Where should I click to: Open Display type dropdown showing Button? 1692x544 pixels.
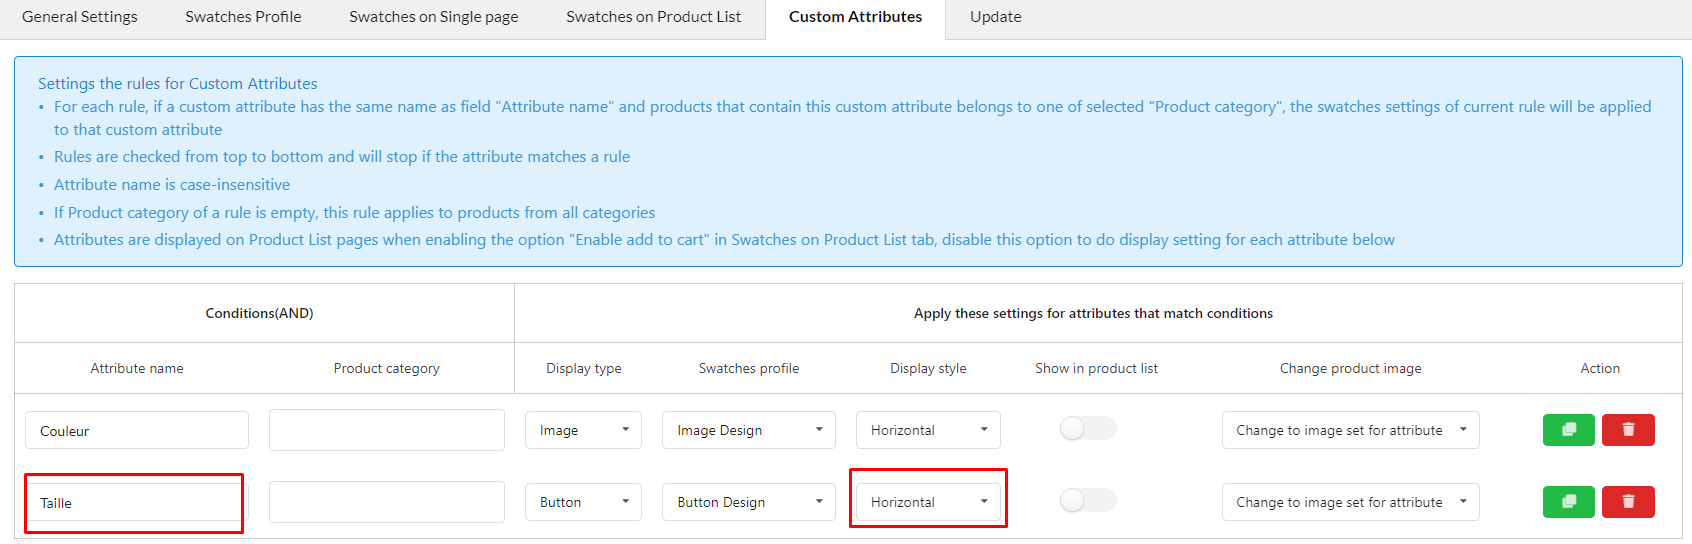click(x=584, y=502)
